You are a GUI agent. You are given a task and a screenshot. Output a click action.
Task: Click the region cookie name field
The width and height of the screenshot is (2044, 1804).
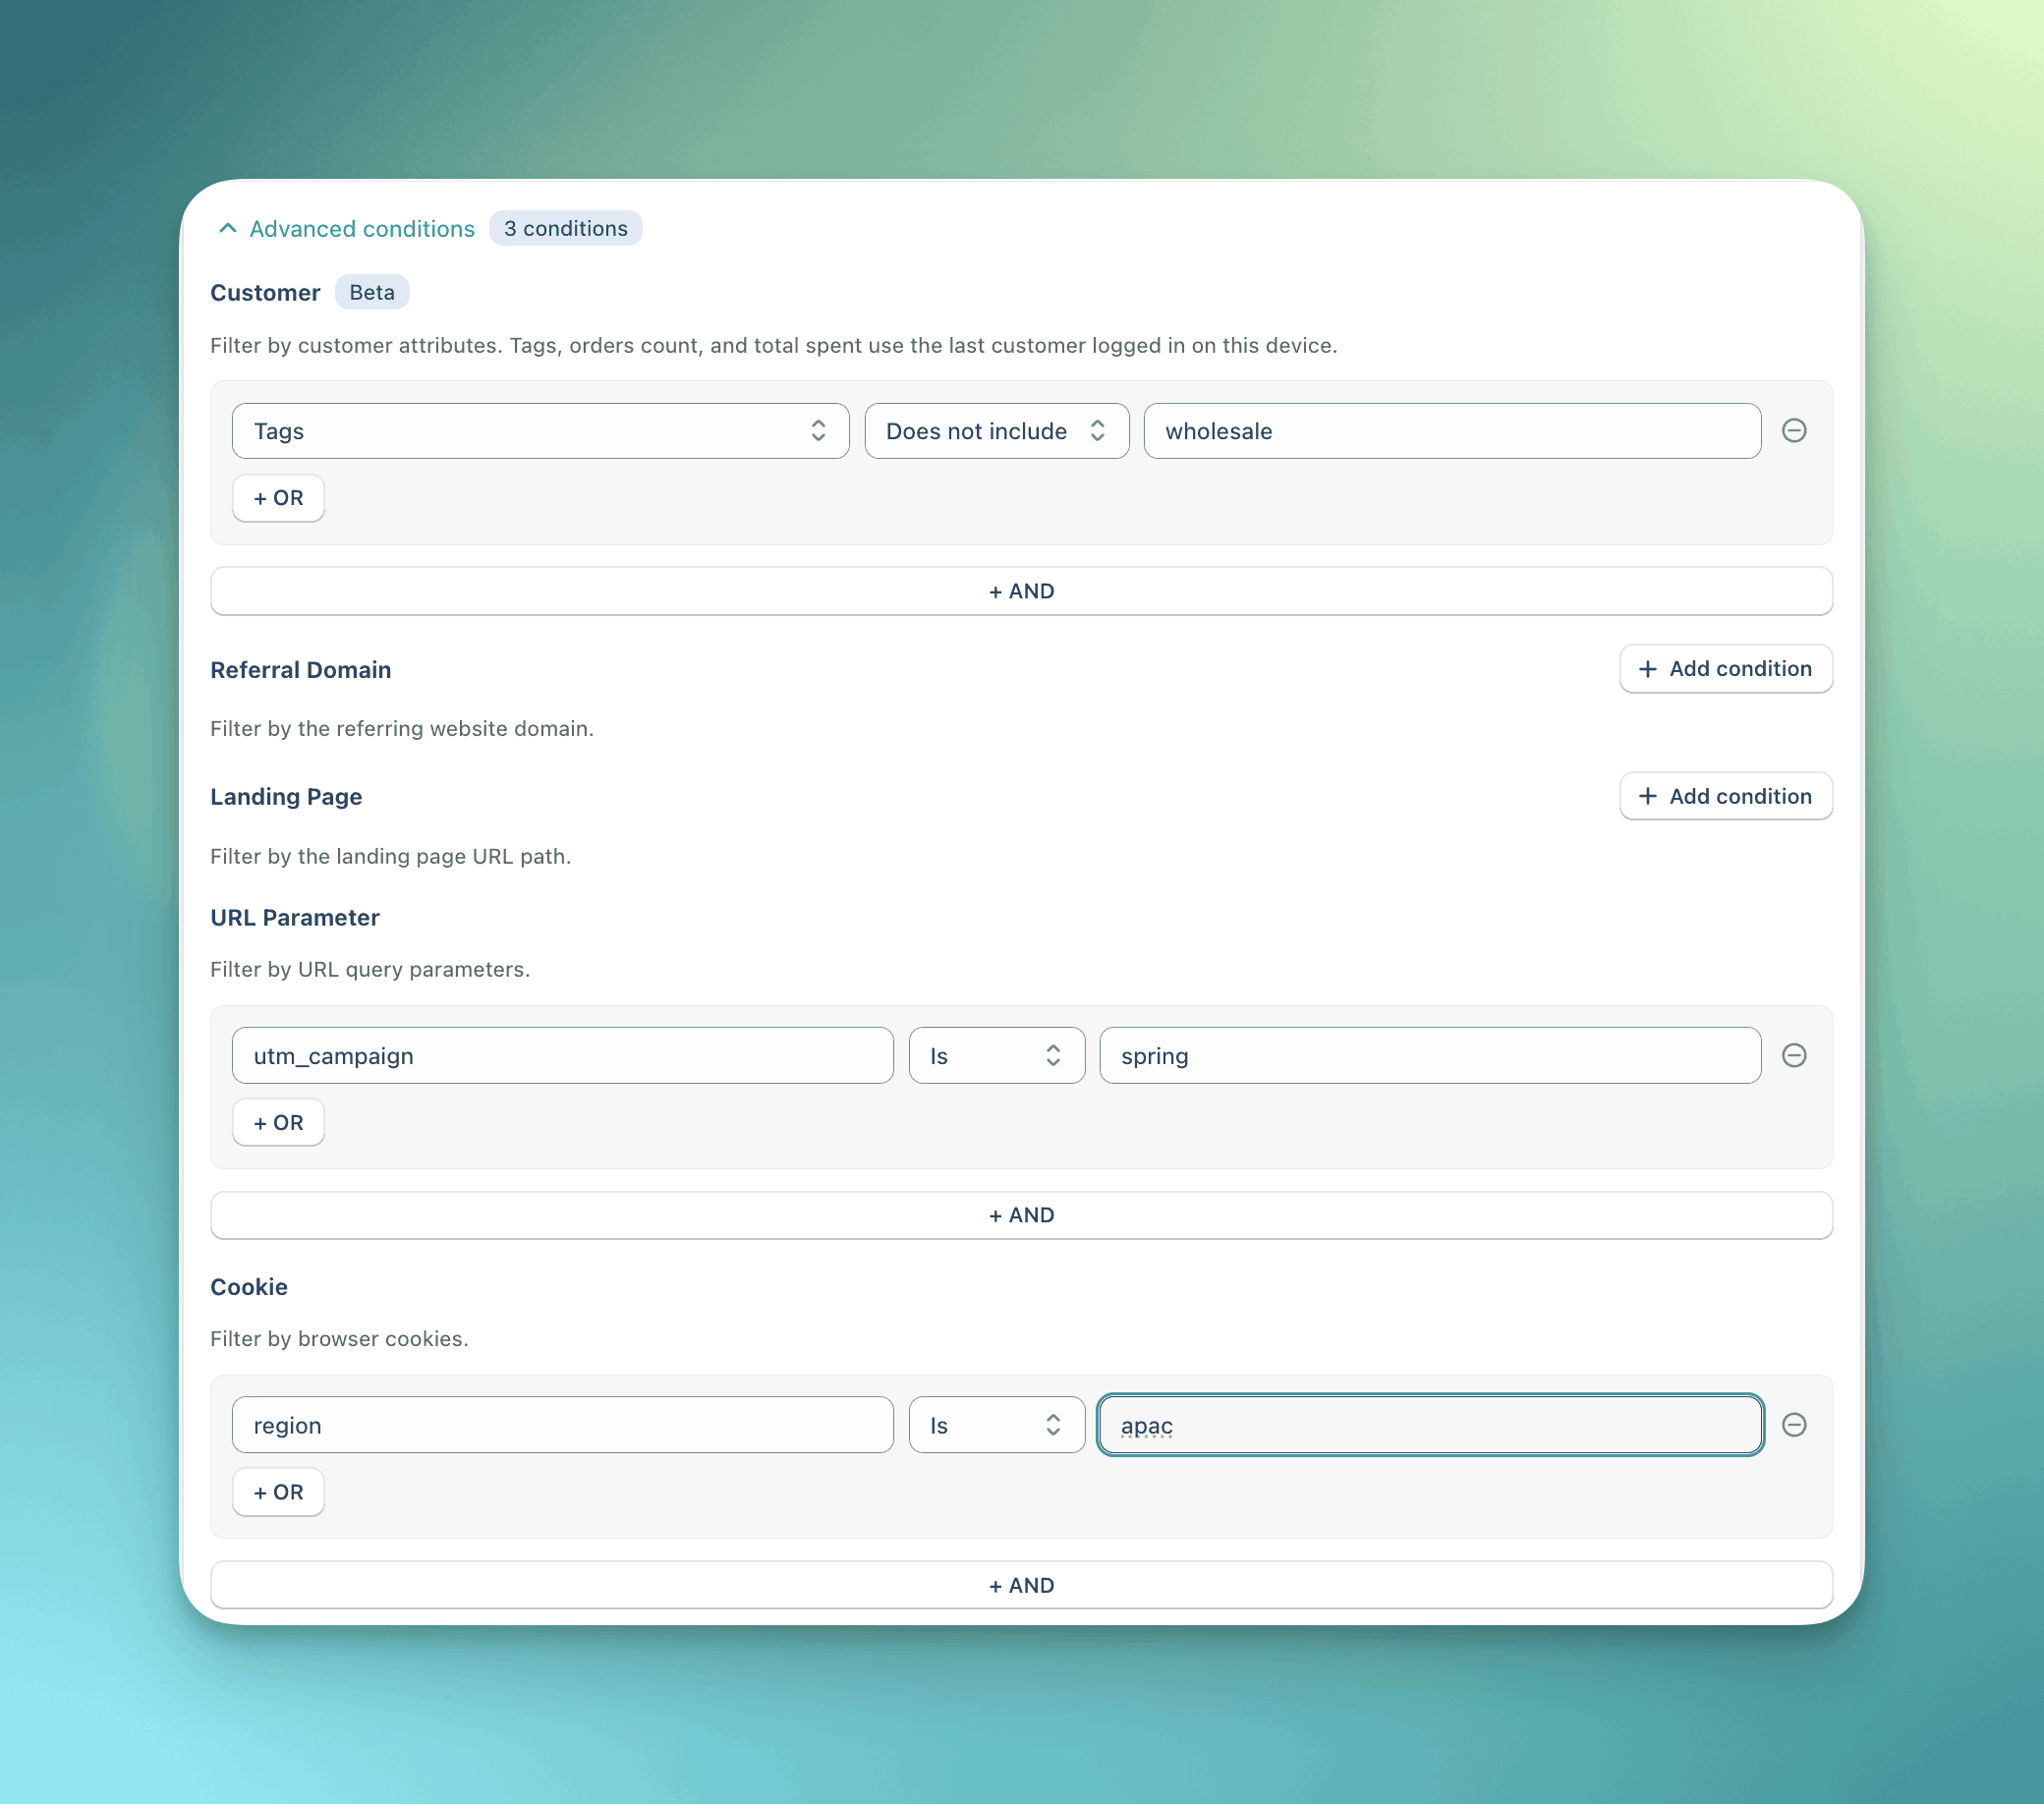pyautogui.click(x=562, y=1425)
